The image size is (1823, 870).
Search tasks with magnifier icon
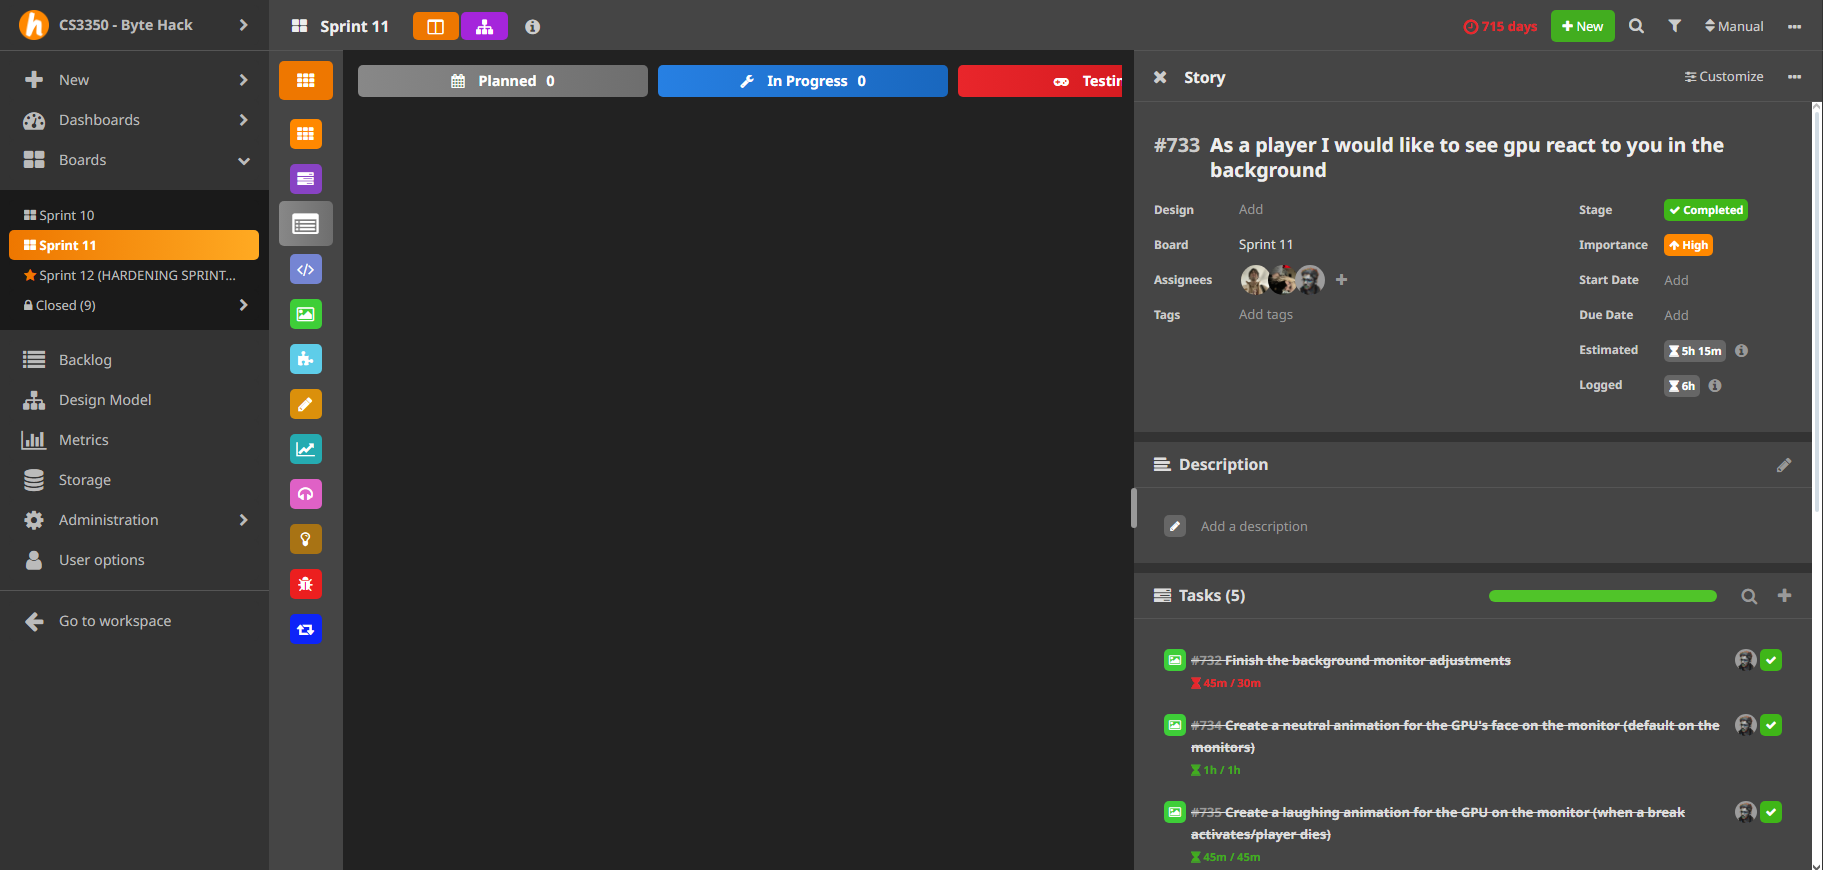(1749, 596)
